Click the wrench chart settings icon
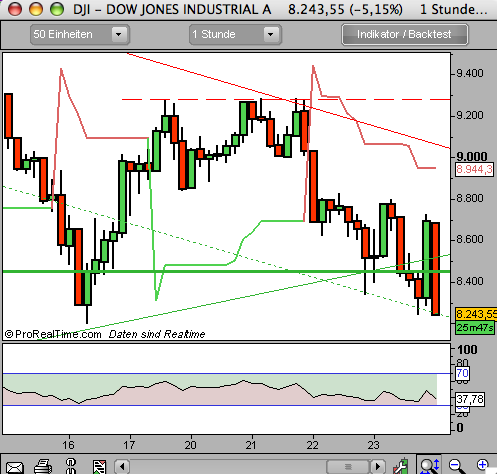Image resolution: width=497 pixels, height=474 pixels. point(401,466)
